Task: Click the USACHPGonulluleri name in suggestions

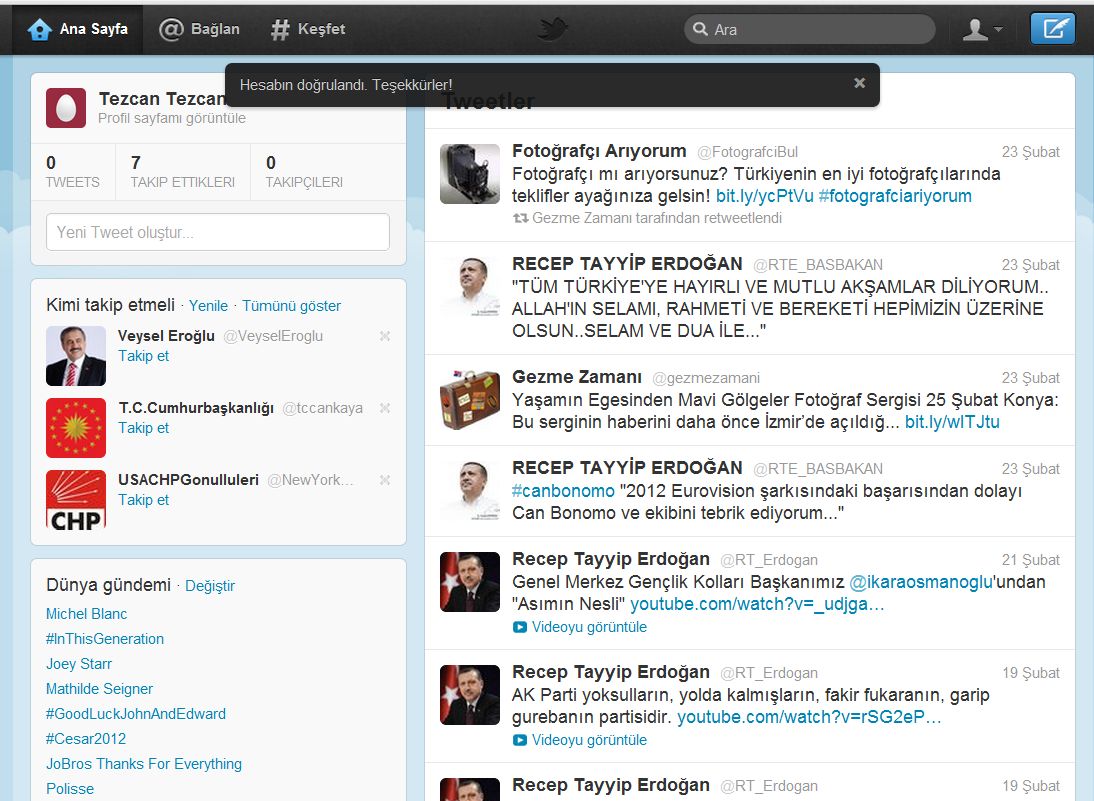Action: (x=188, y=479)
